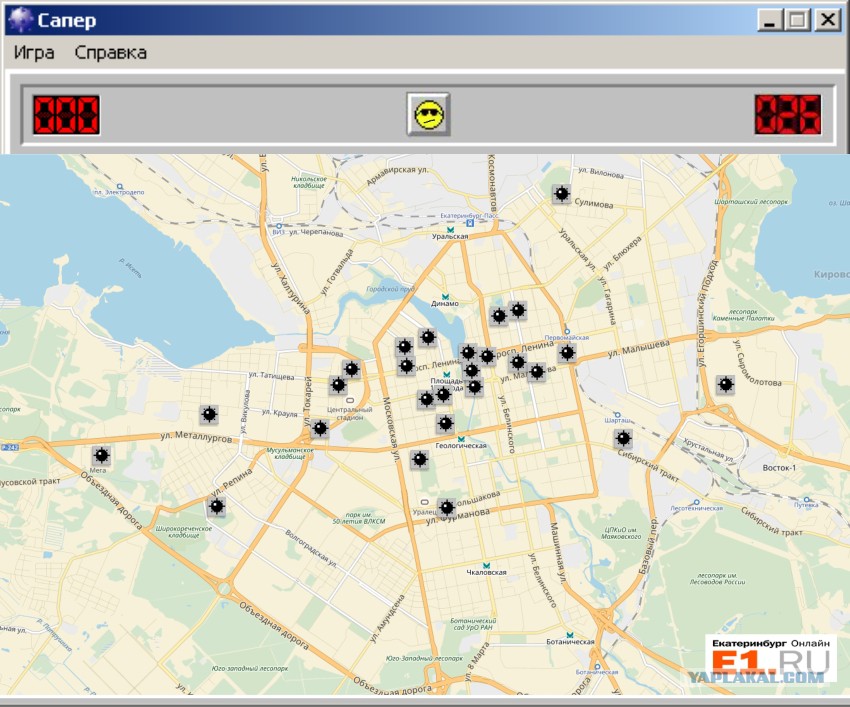The height and width of the screenshot is (707, 850).
Task: Click the Восток-1 map label
Action: [779, 468]
